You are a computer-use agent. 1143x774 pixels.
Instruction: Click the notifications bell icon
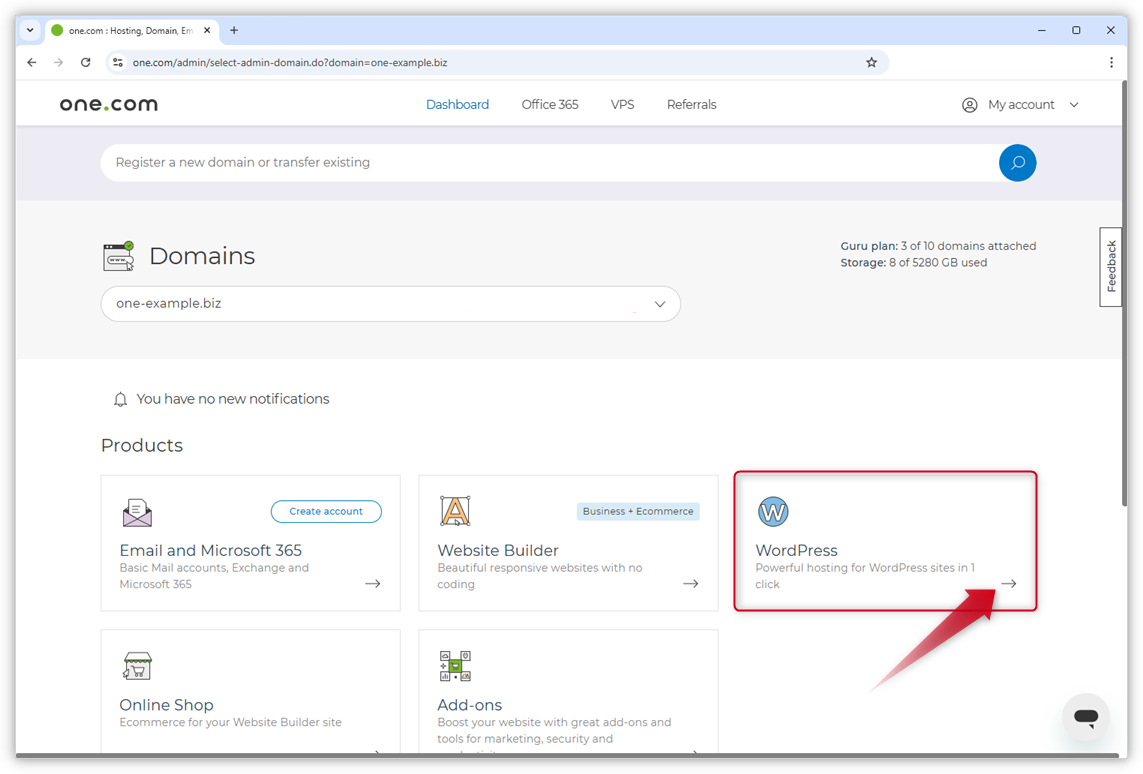pyautogui.click(x=120, y=398)
